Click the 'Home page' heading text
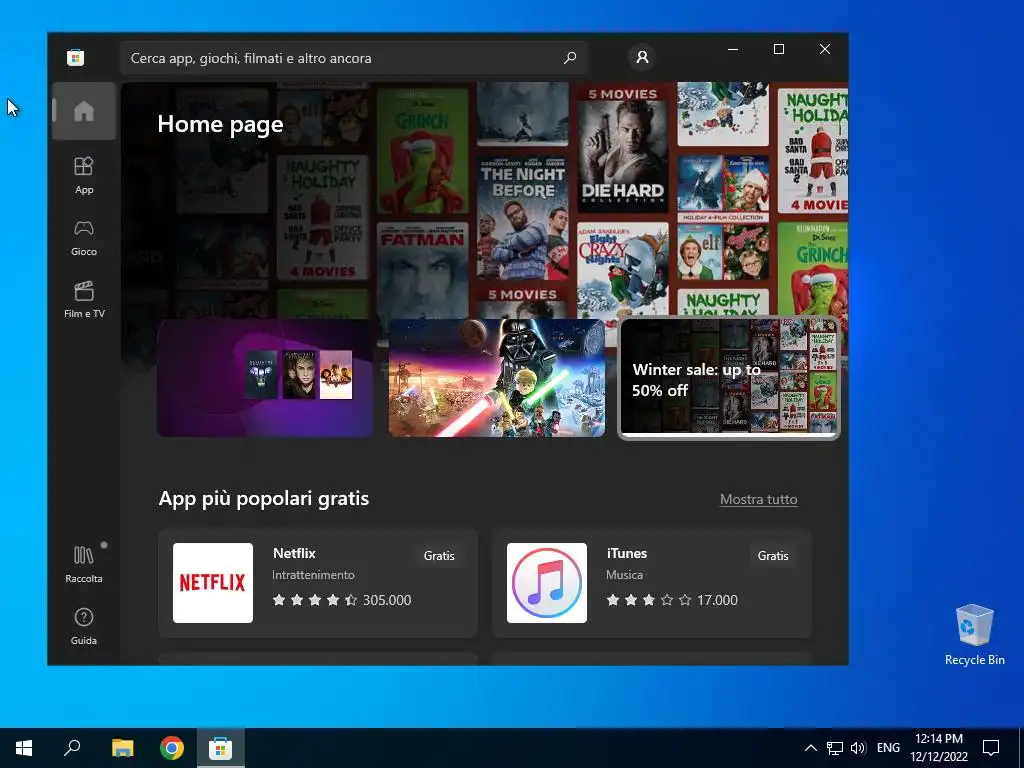The width and height of the screenshot is (1024, 768). (x=220, y=124)
